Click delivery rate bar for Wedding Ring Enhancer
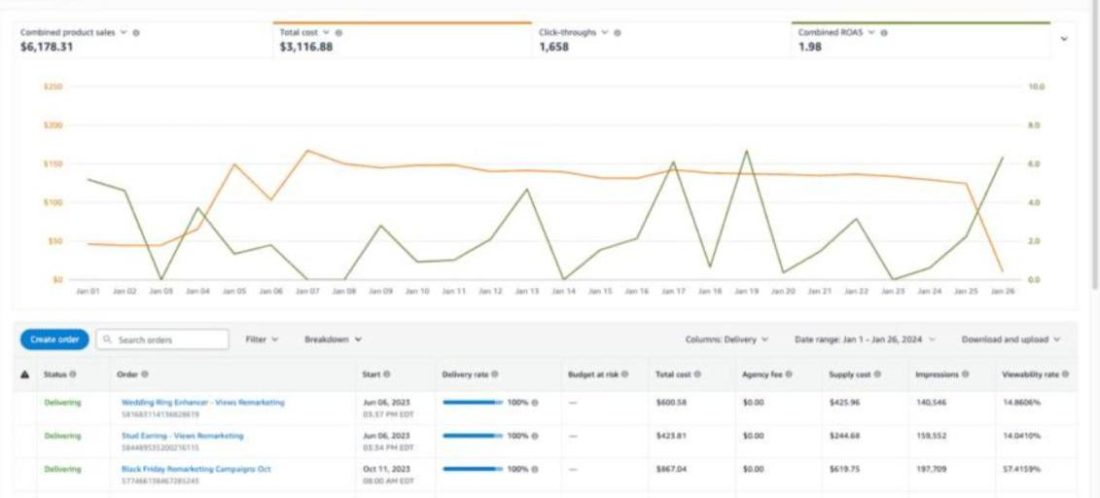Image resolution: width=1100 pixels, height=498 pixels. 473,403
